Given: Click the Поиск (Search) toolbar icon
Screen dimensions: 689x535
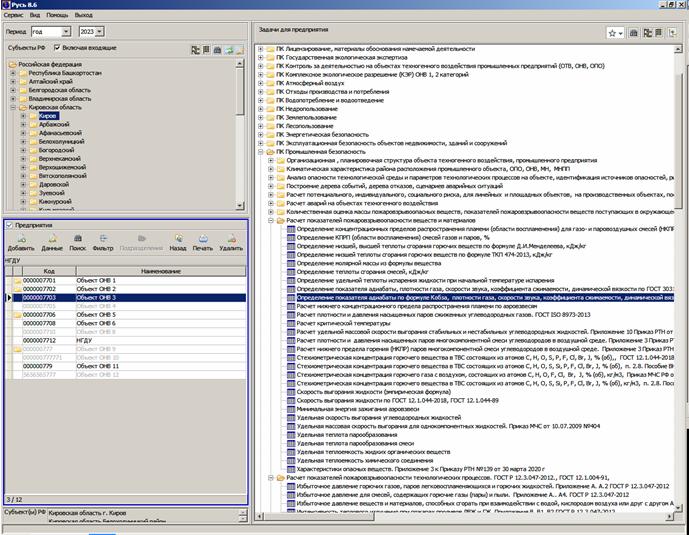Looking at the screenshot, I should pyautogui.click(x=77, y=241).
